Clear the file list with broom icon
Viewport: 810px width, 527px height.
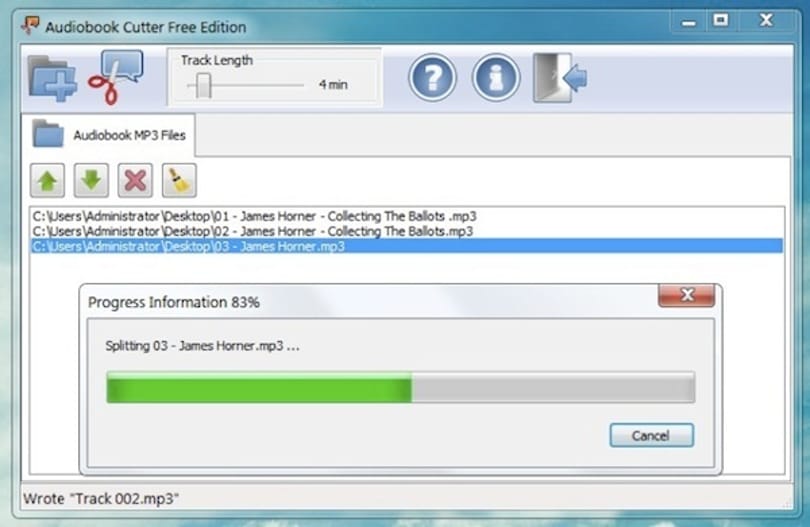tap(179, 181)
